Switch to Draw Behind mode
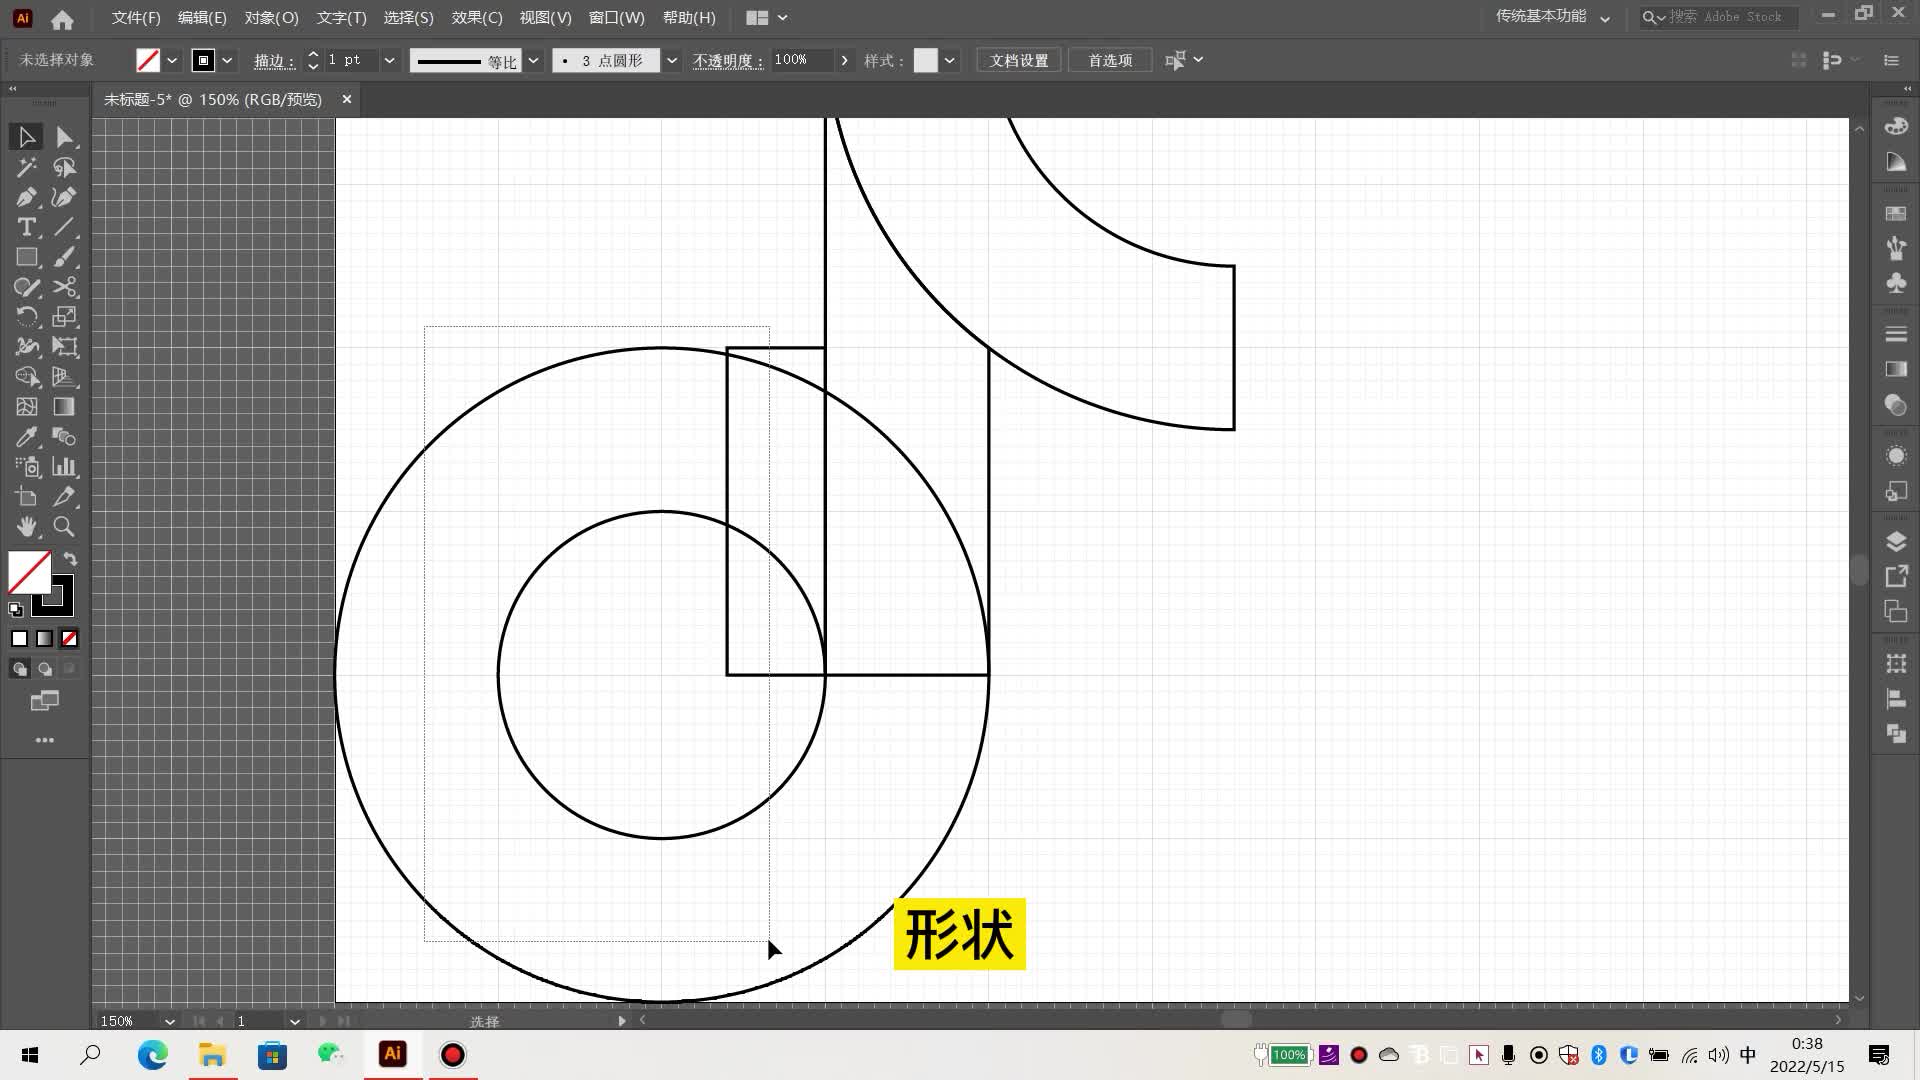 coord(45,669)
